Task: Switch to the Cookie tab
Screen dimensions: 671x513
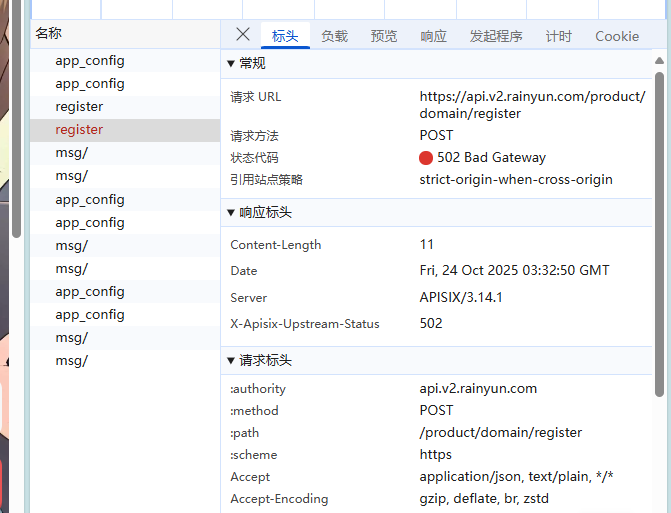Action: pyautogui.click(x=617, y=36)
